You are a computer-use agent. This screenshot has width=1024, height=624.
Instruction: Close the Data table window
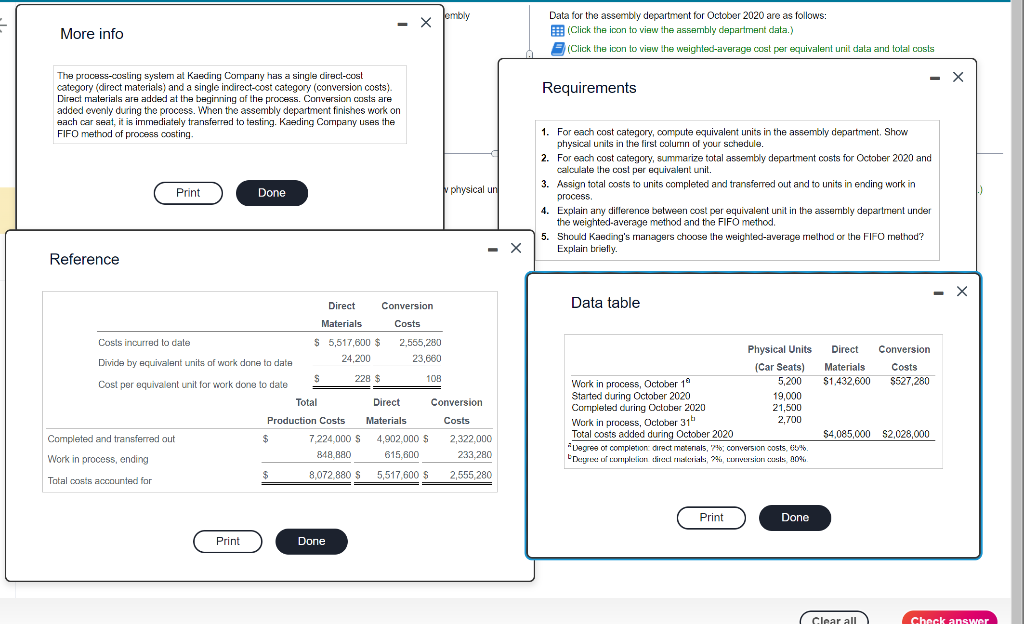pyautogui.click(x=961, y=292)
